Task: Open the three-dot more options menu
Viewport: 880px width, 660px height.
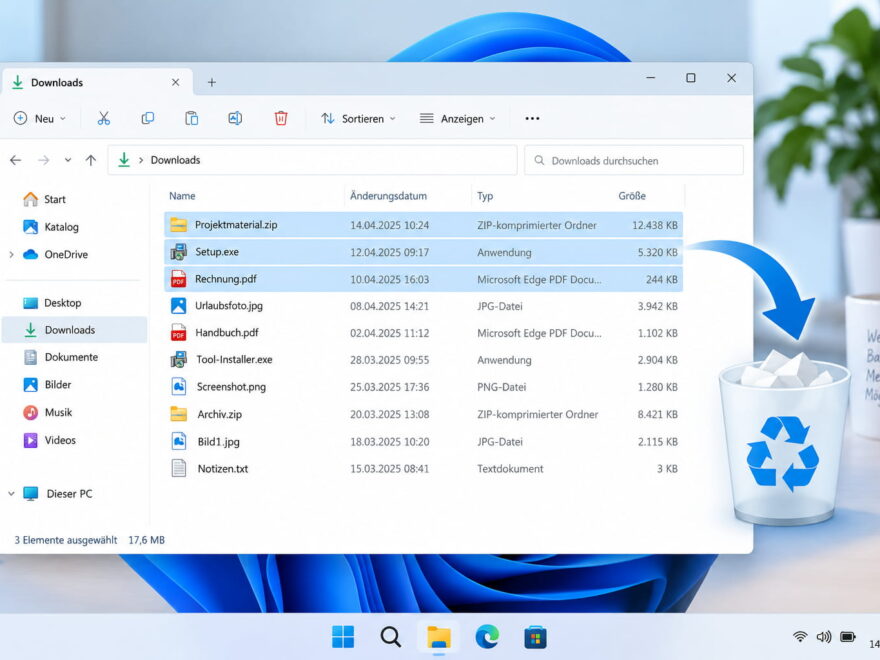Action: (x=532, y=118)
